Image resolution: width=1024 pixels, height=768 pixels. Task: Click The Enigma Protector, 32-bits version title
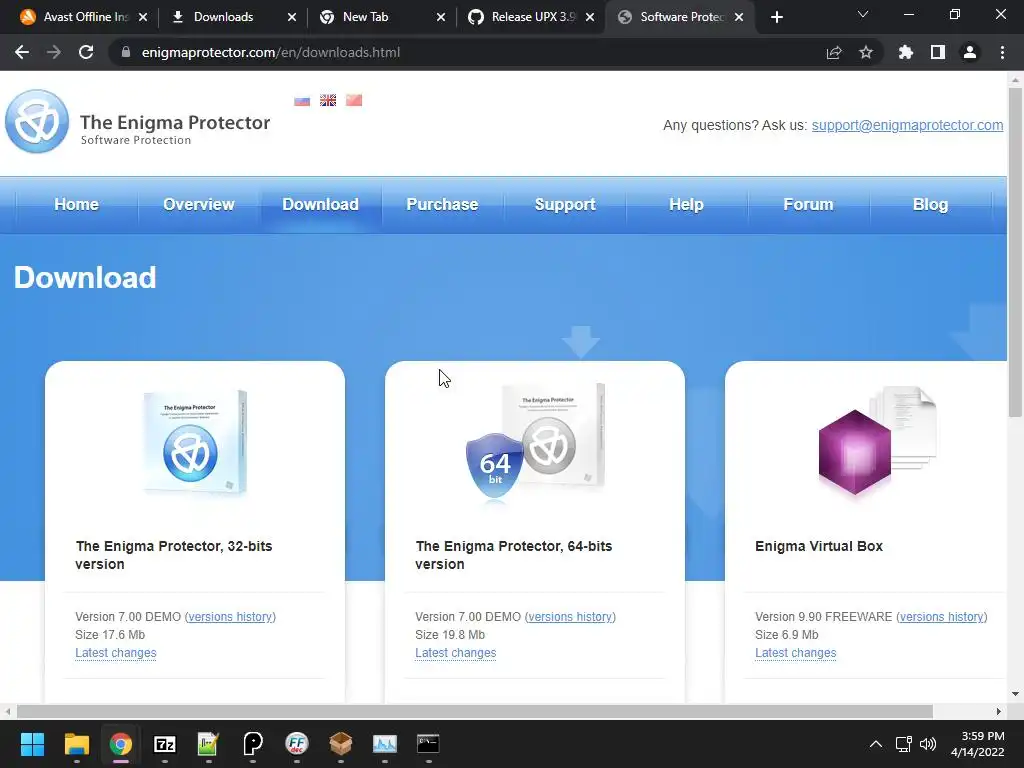pos(174,555)
